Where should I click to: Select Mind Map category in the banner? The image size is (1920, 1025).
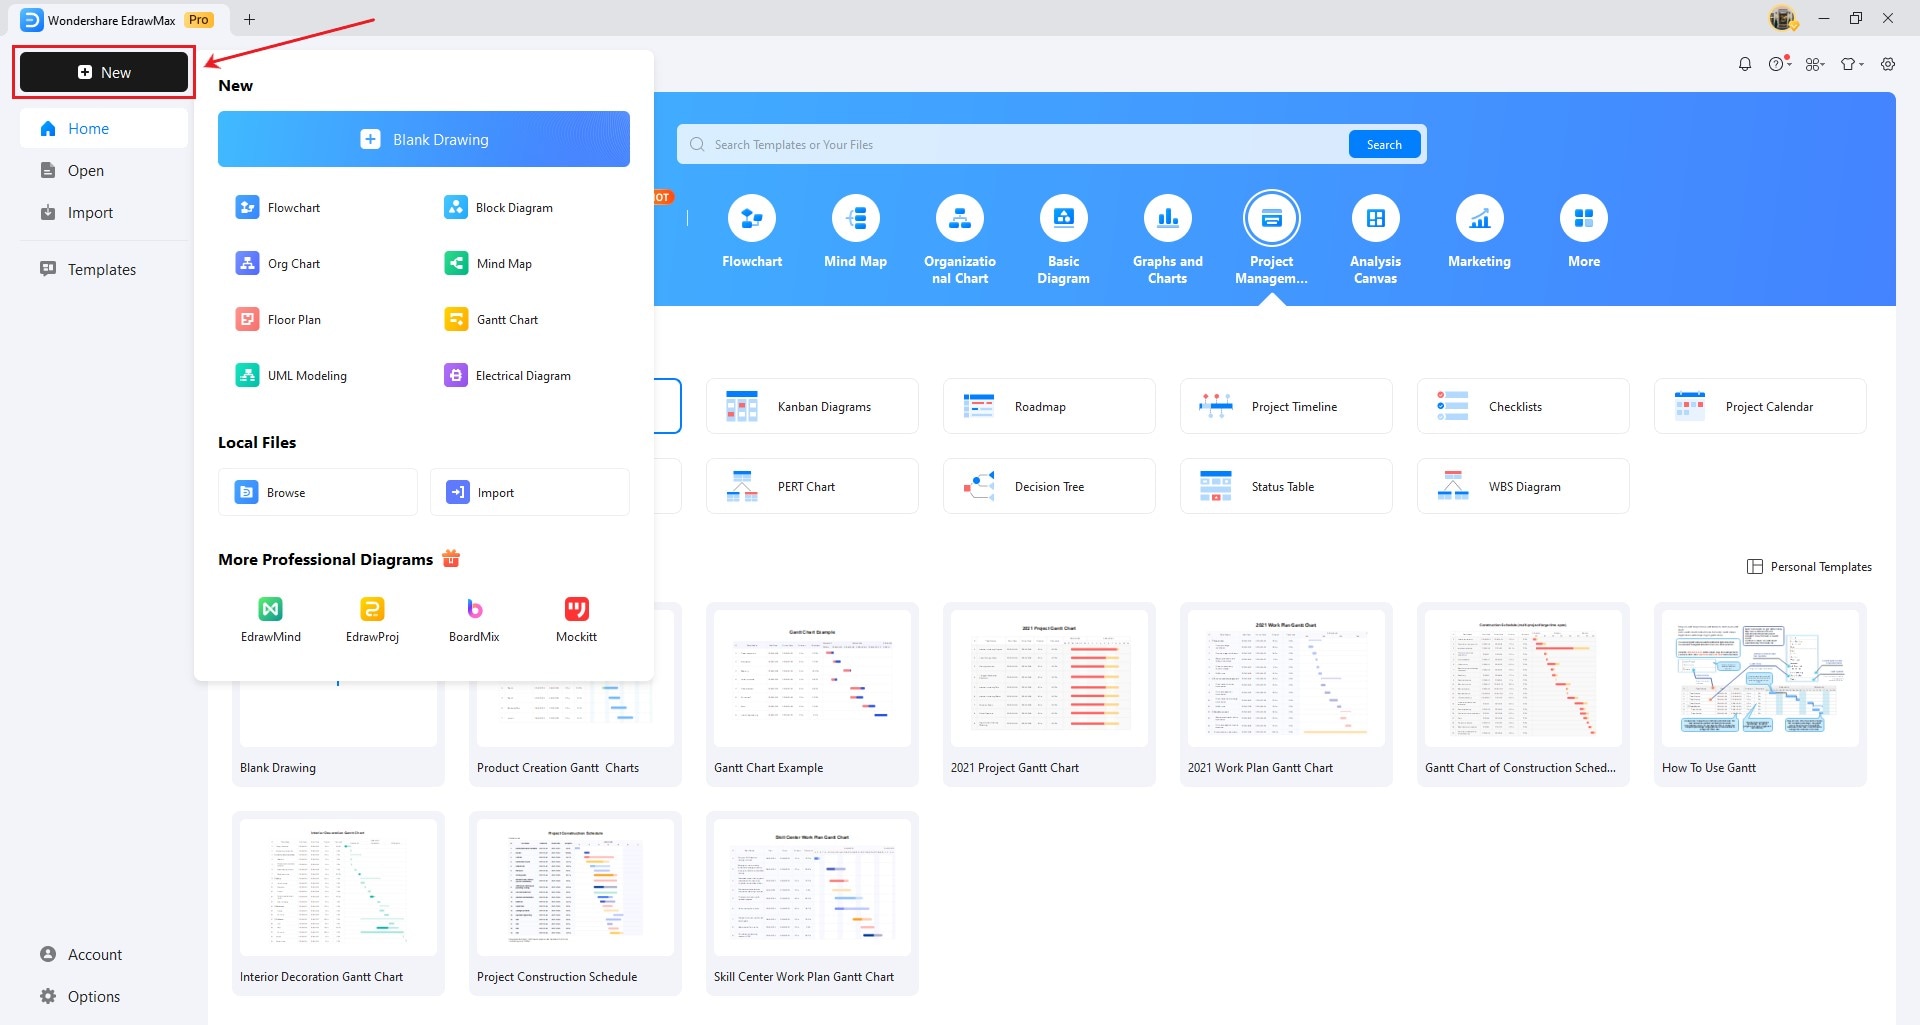856,232
